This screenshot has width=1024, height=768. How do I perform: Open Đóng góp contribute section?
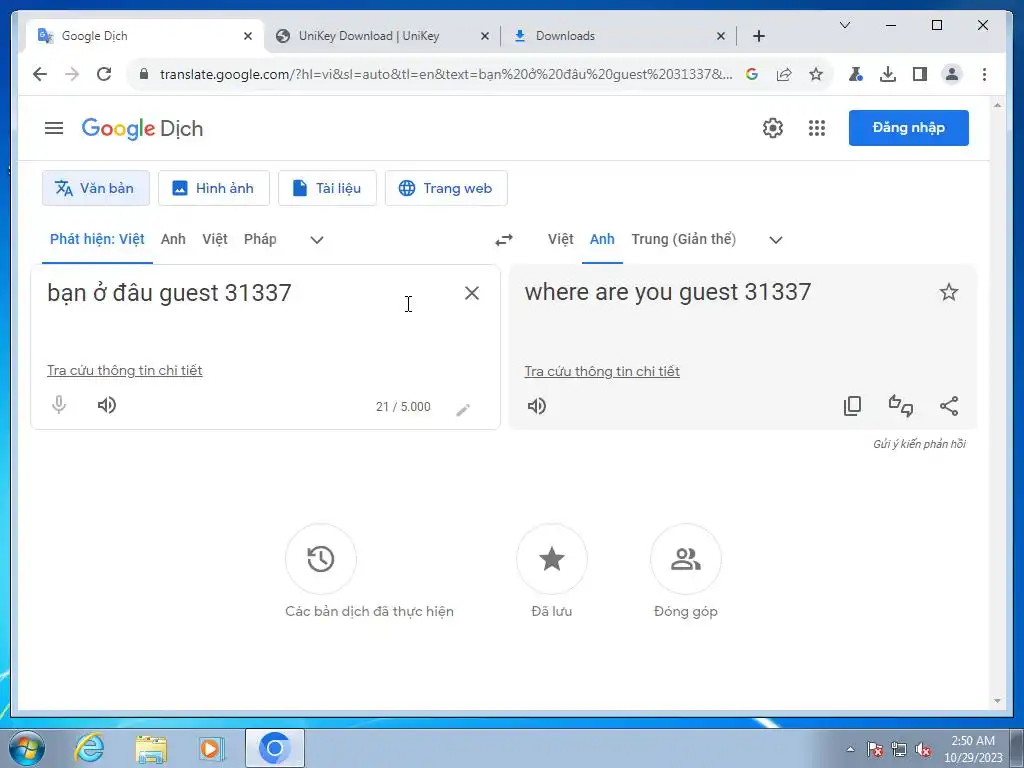tap(686, 559)
